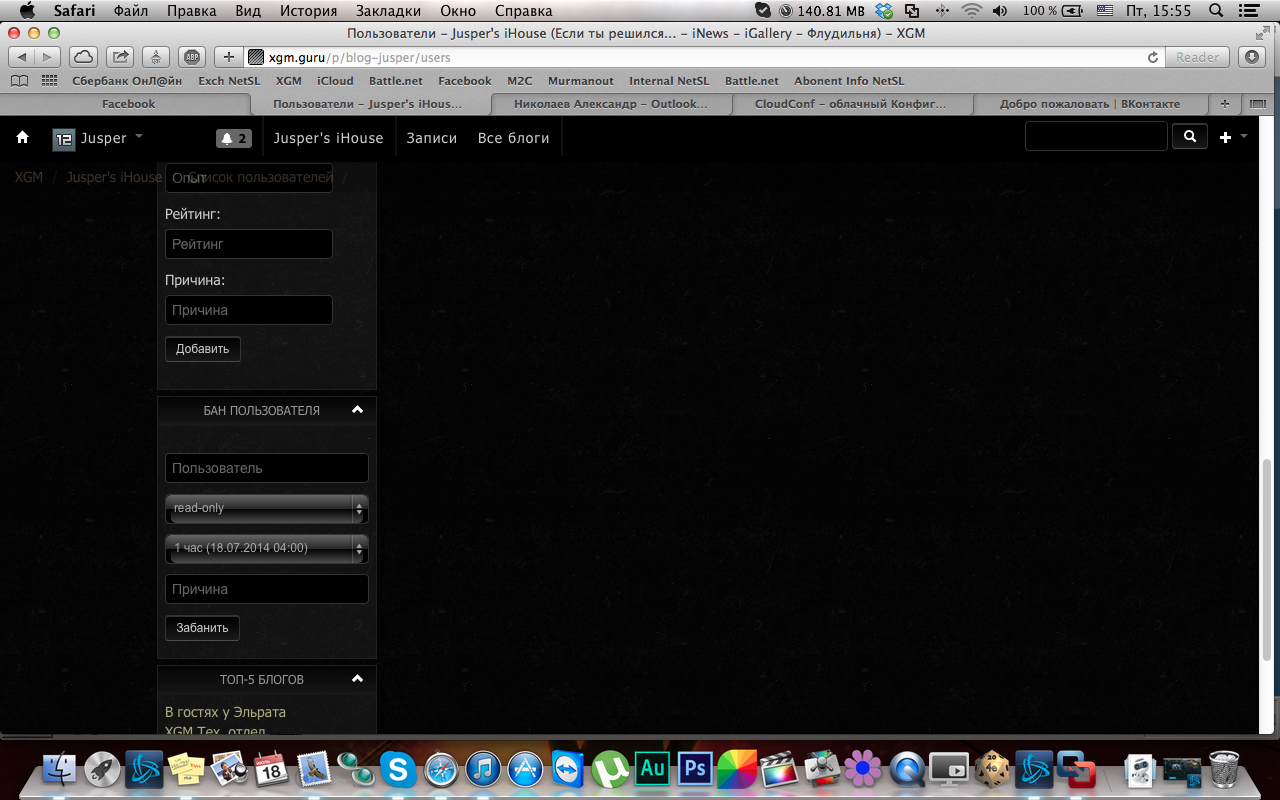
Task: Expand dropdown arrow beside plus icon
Action: pyautogui.click(x=1244, y=136)
